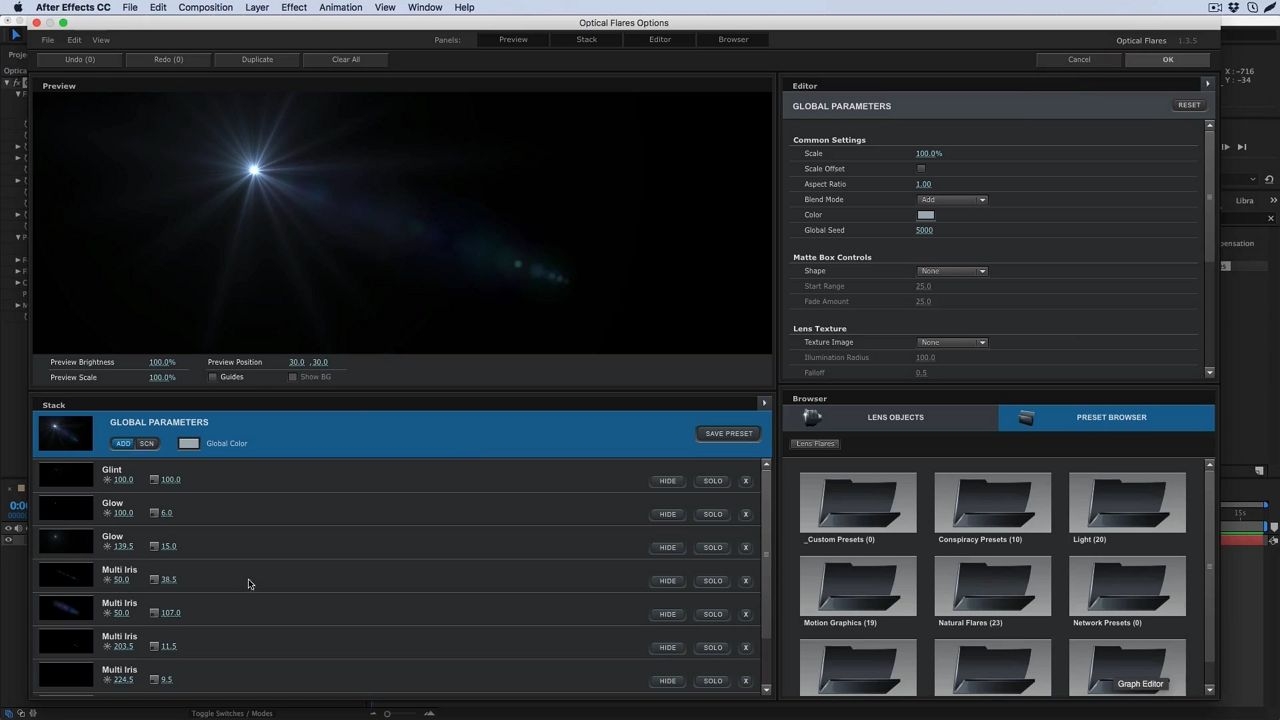Click the Duplicate button
Image resolution: width=1280 pixels, height=720 pixels.
(x=257, y=59)
